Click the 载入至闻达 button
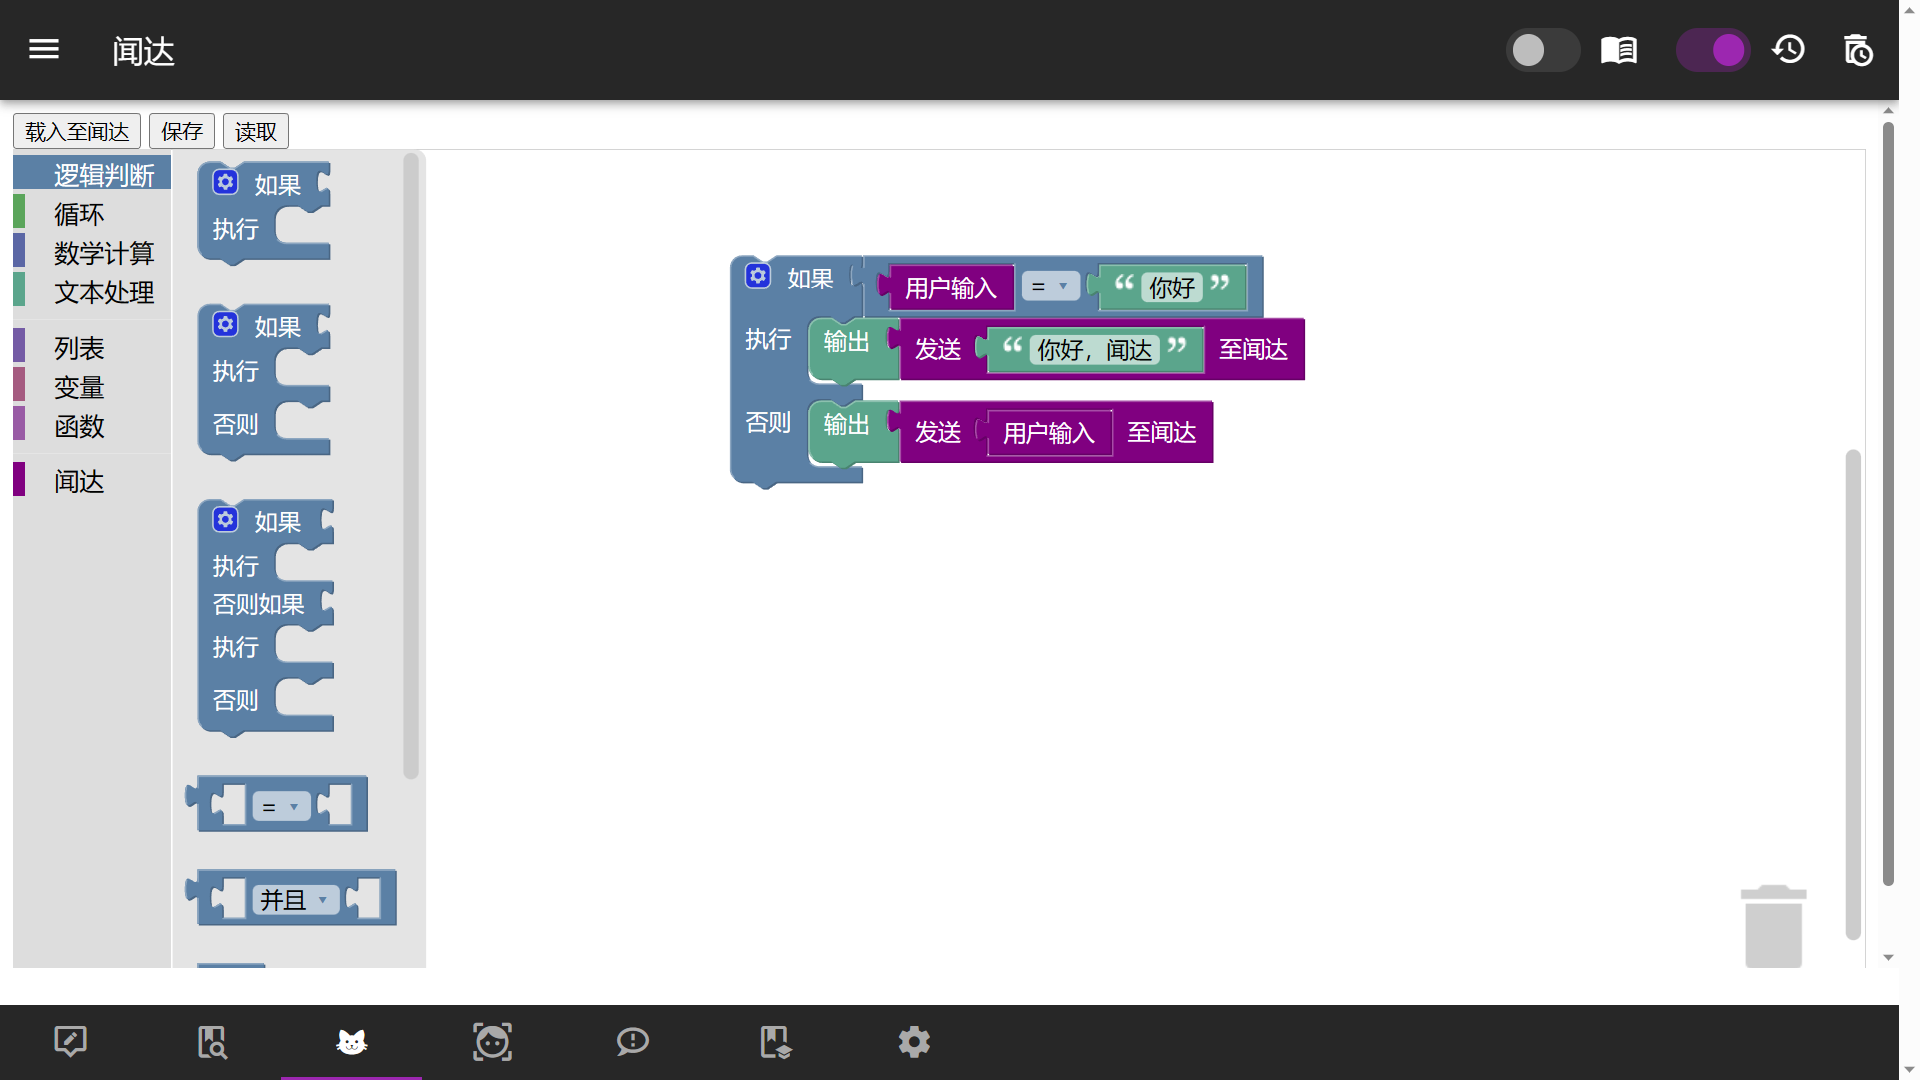The image size is (1920, 1080). [x=77, y=131]
